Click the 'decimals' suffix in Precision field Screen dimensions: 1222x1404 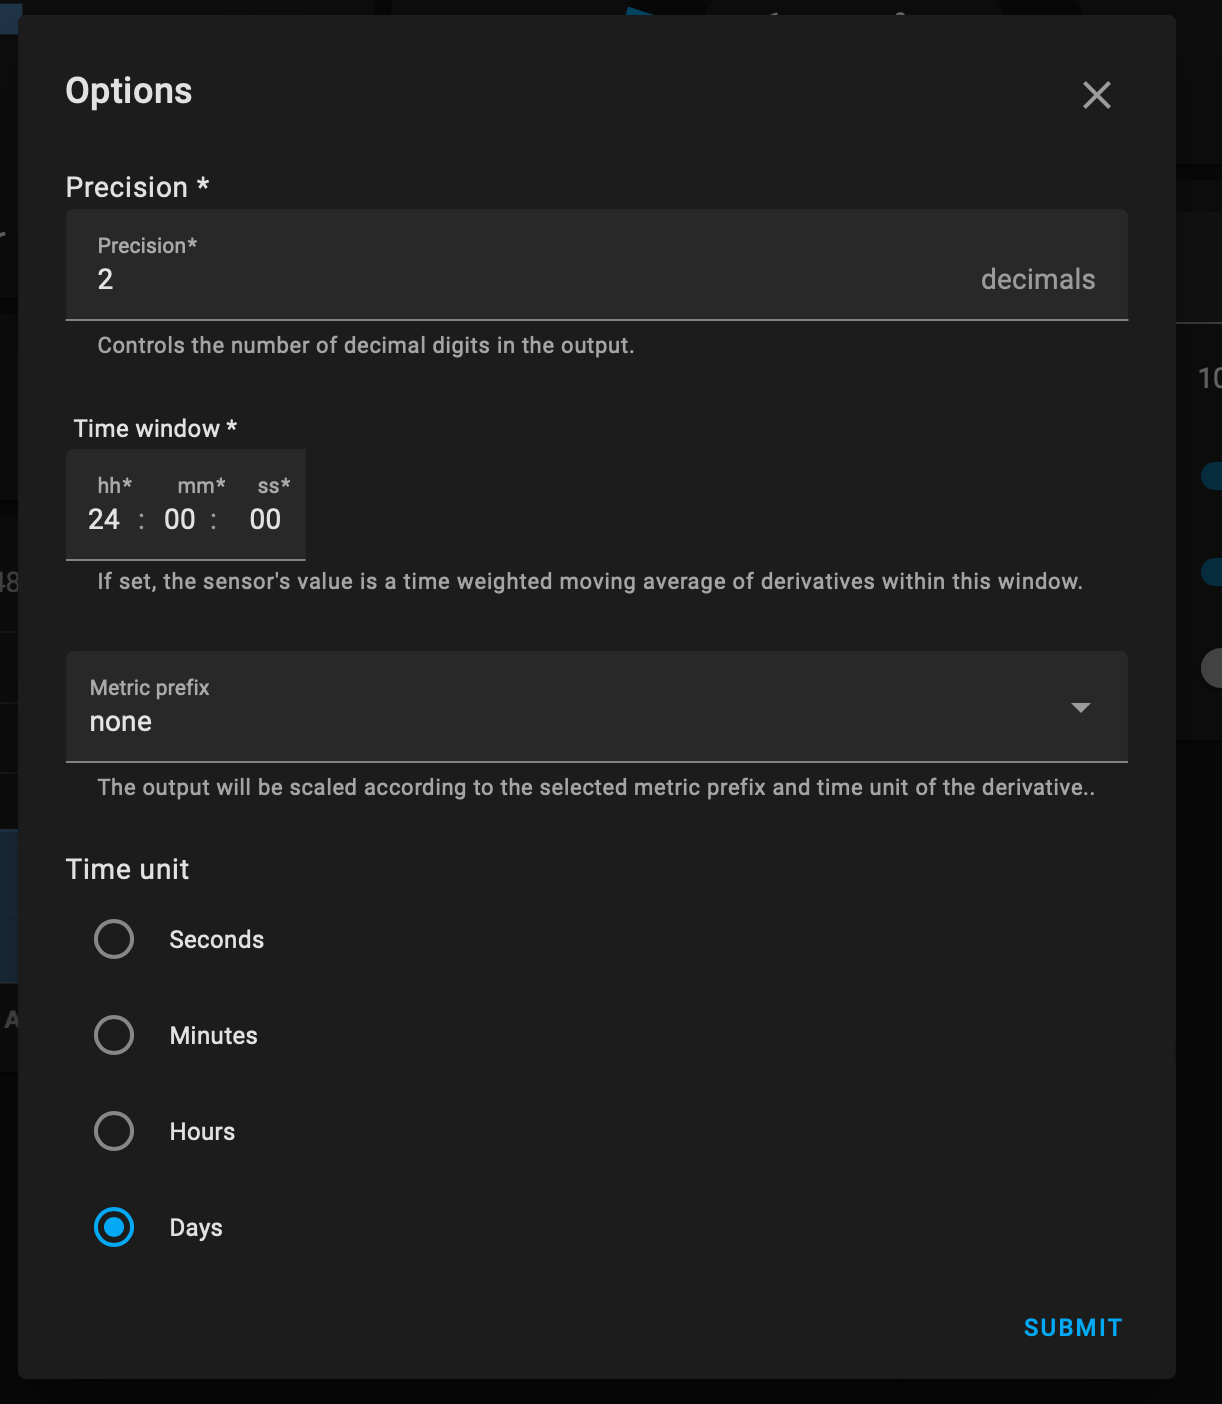[1037, 280]
